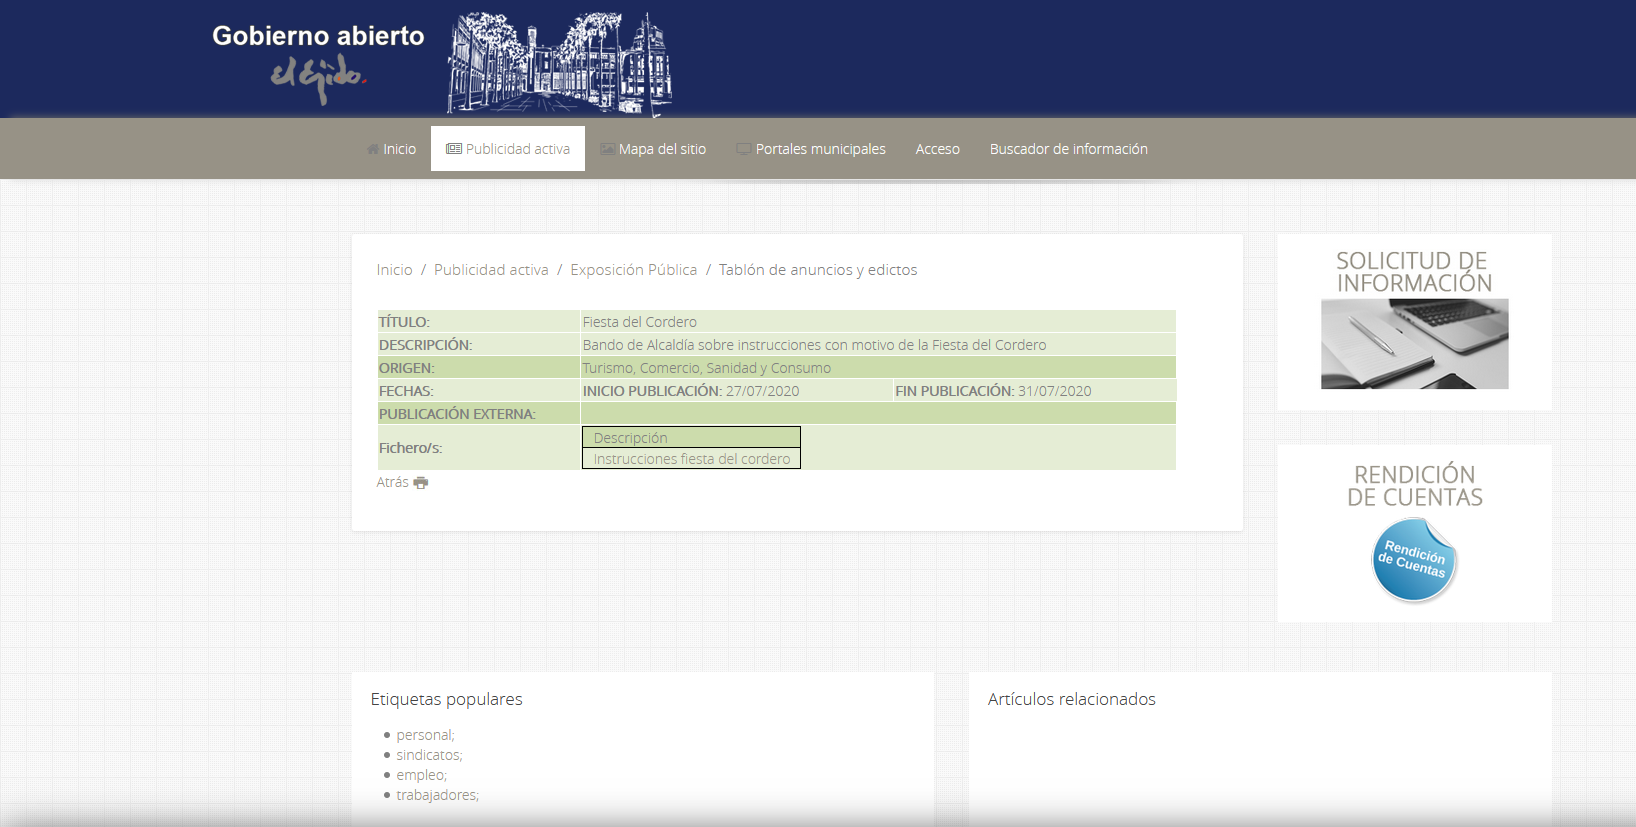Click the Publicidad activa breadcrumb link
The width and height of the screenshot is (1636, 827).
pyautogui.click(x=491, y=270)
